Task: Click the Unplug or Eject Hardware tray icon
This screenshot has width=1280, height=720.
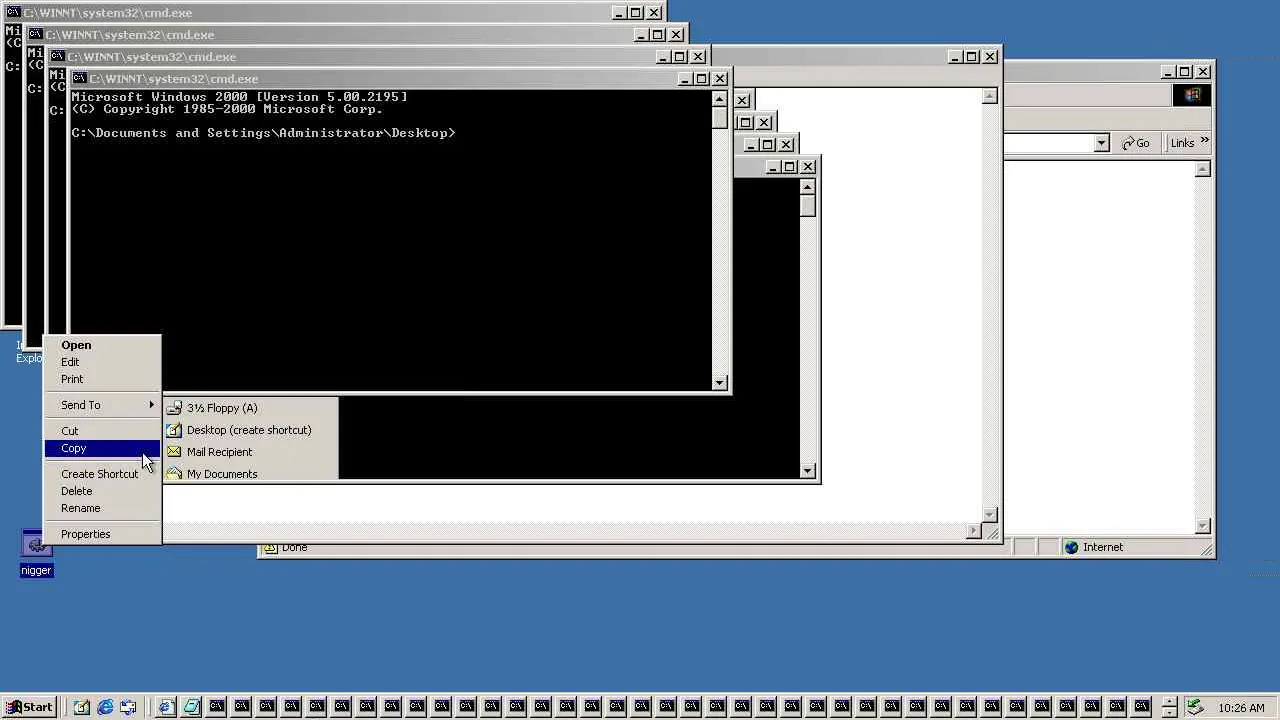Action: pyautogui.click(x=1194, y=707)
